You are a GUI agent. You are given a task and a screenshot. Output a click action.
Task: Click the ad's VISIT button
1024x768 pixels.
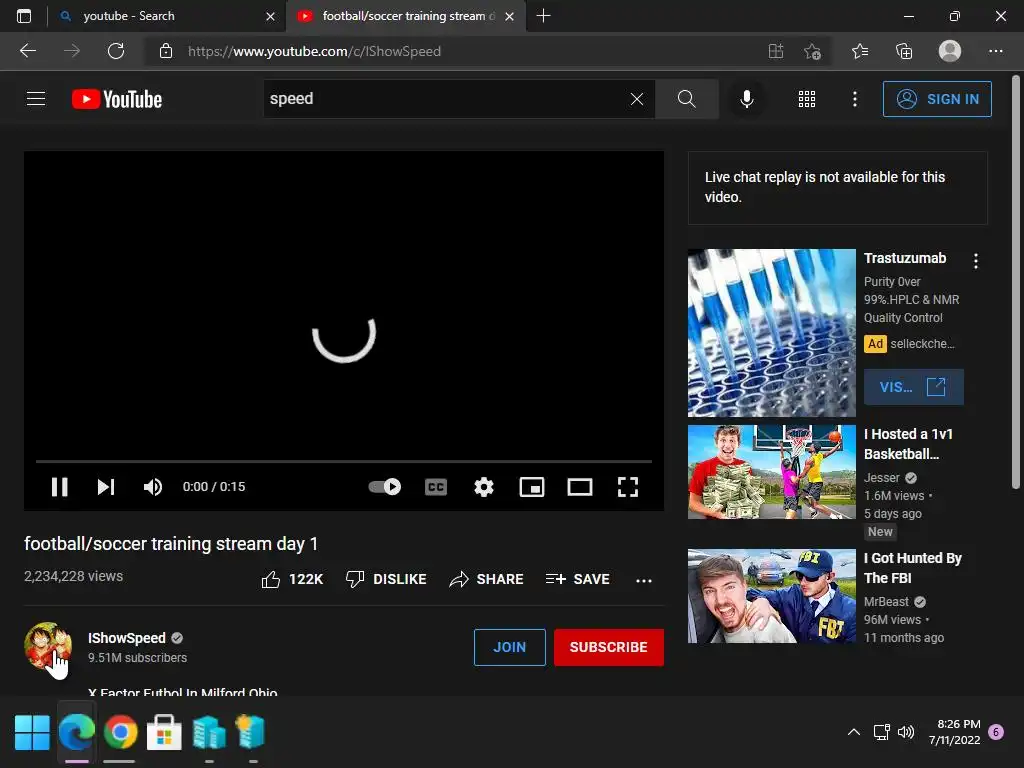(913, 387)
